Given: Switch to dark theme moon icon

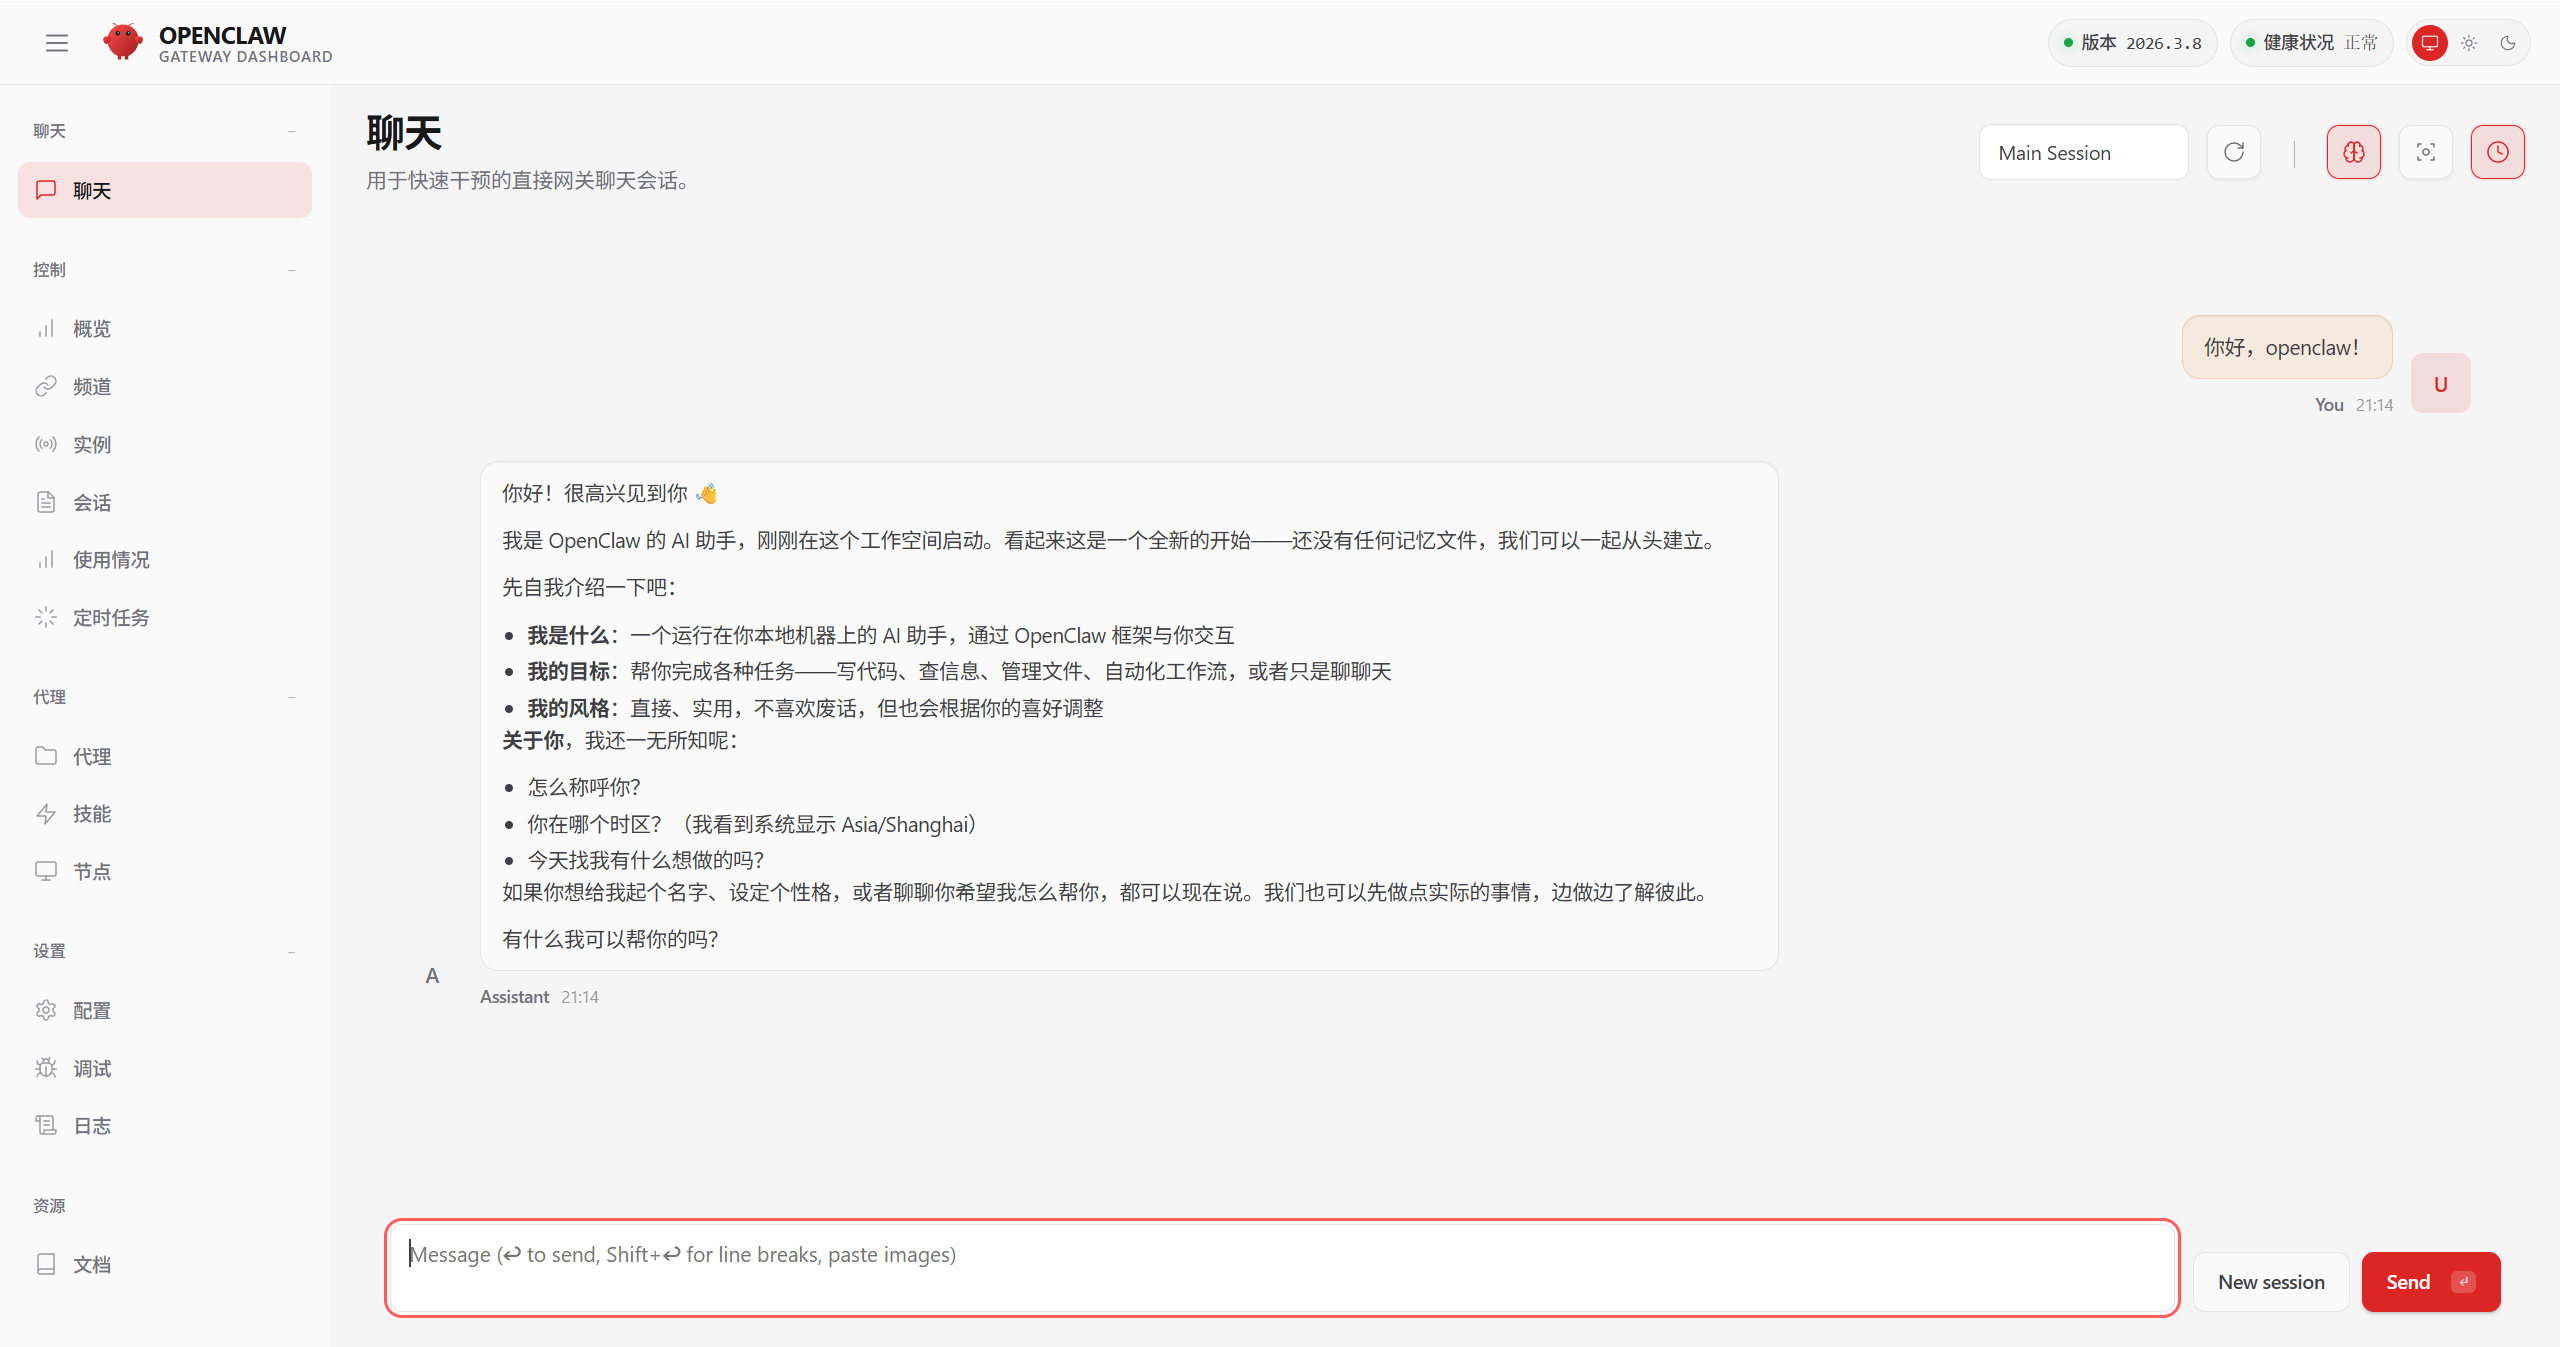Looking at the screenshot, I should point(2508,43).
